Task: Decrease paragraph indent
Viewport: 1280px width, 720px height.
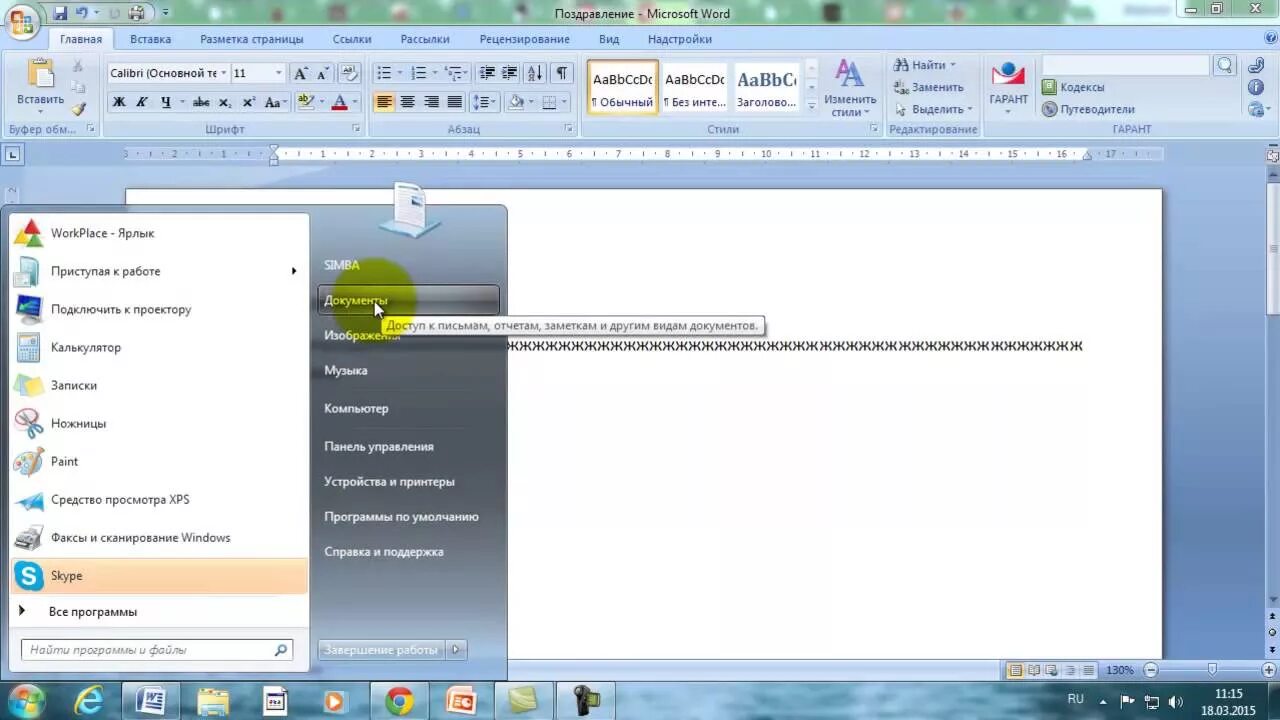Action: coord(487,73)
